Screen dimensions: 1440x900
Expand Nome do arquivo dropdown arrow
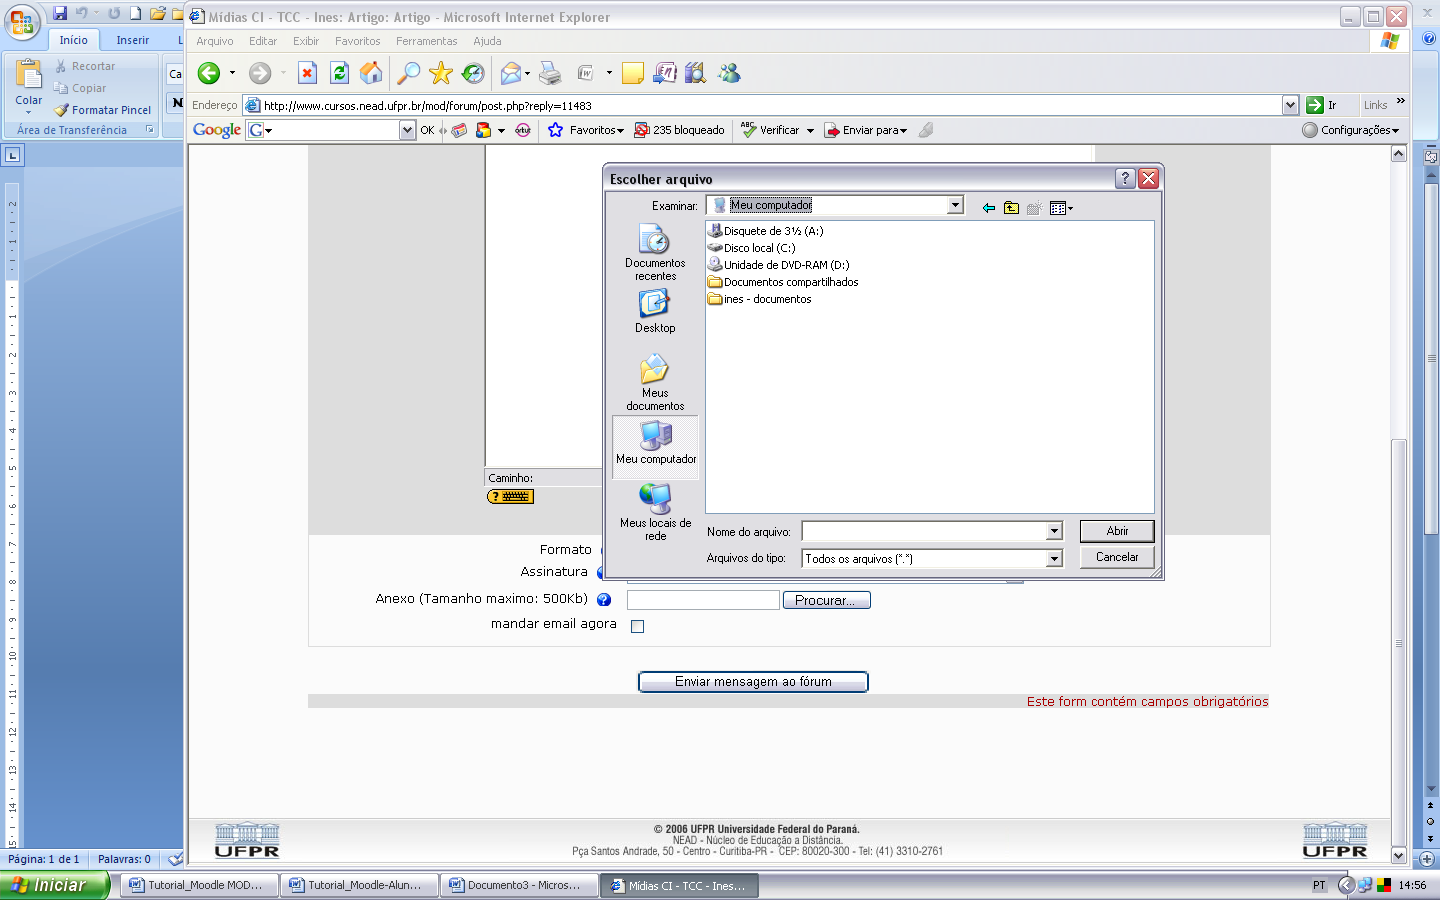(1054, 532)
